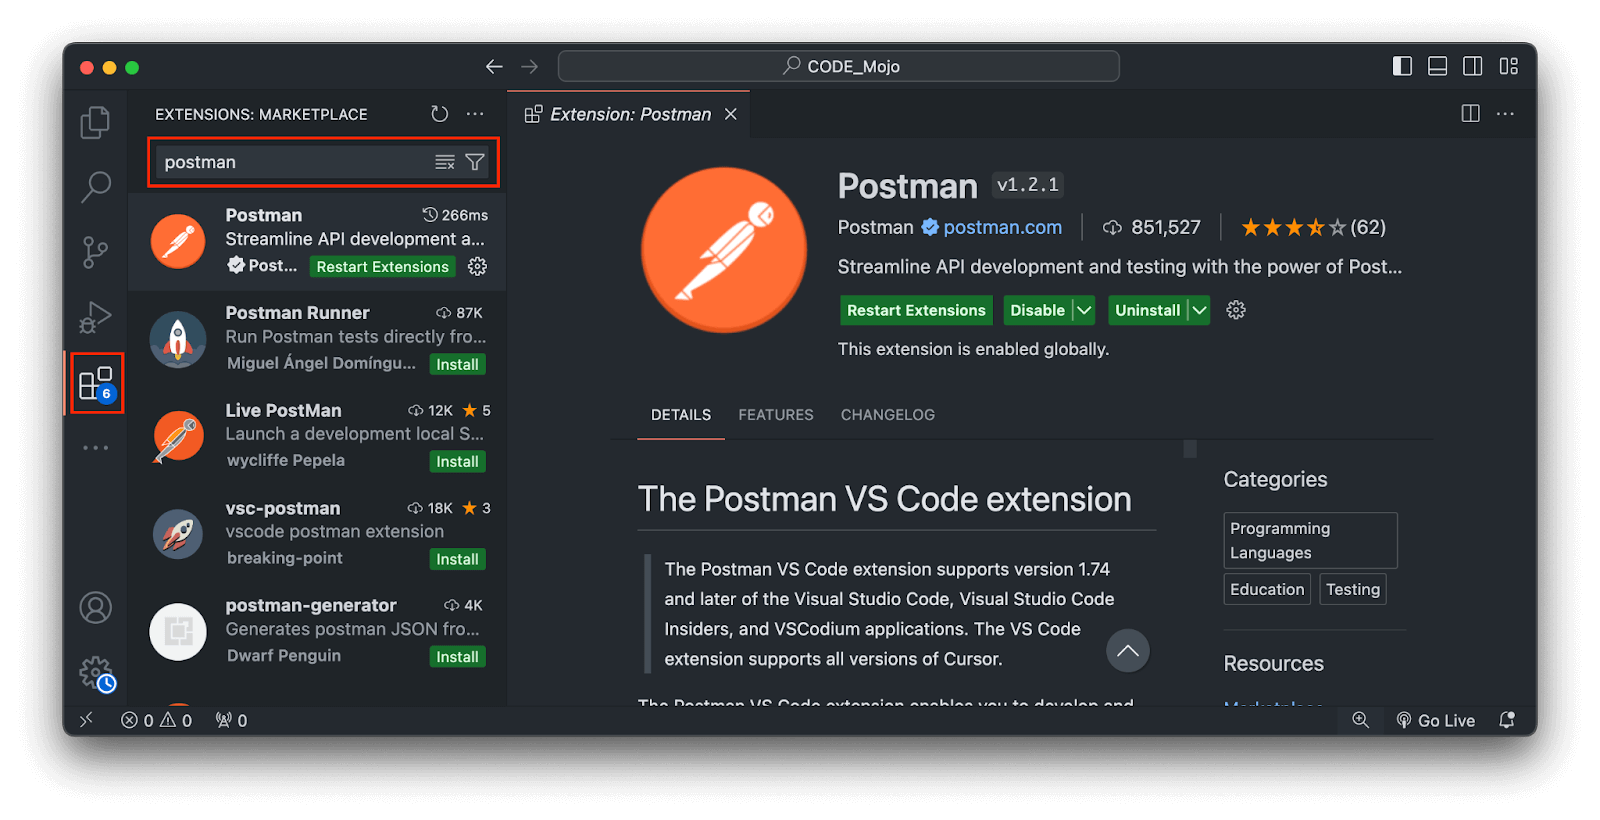Click the remote window status icon
The height and width of the screenshot is (820, 1600).
pyautogui.click(x=86, y=719)
